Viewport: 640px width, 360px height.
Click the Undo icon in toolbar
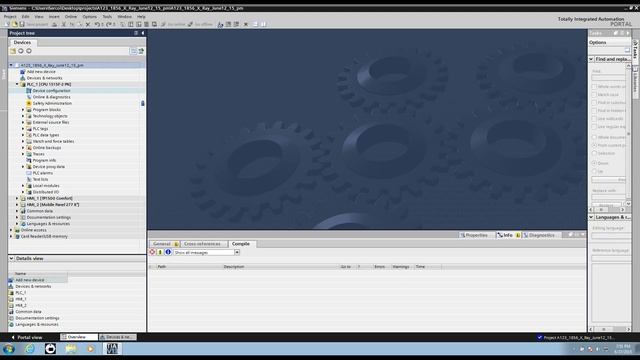[x=97, y=24]
